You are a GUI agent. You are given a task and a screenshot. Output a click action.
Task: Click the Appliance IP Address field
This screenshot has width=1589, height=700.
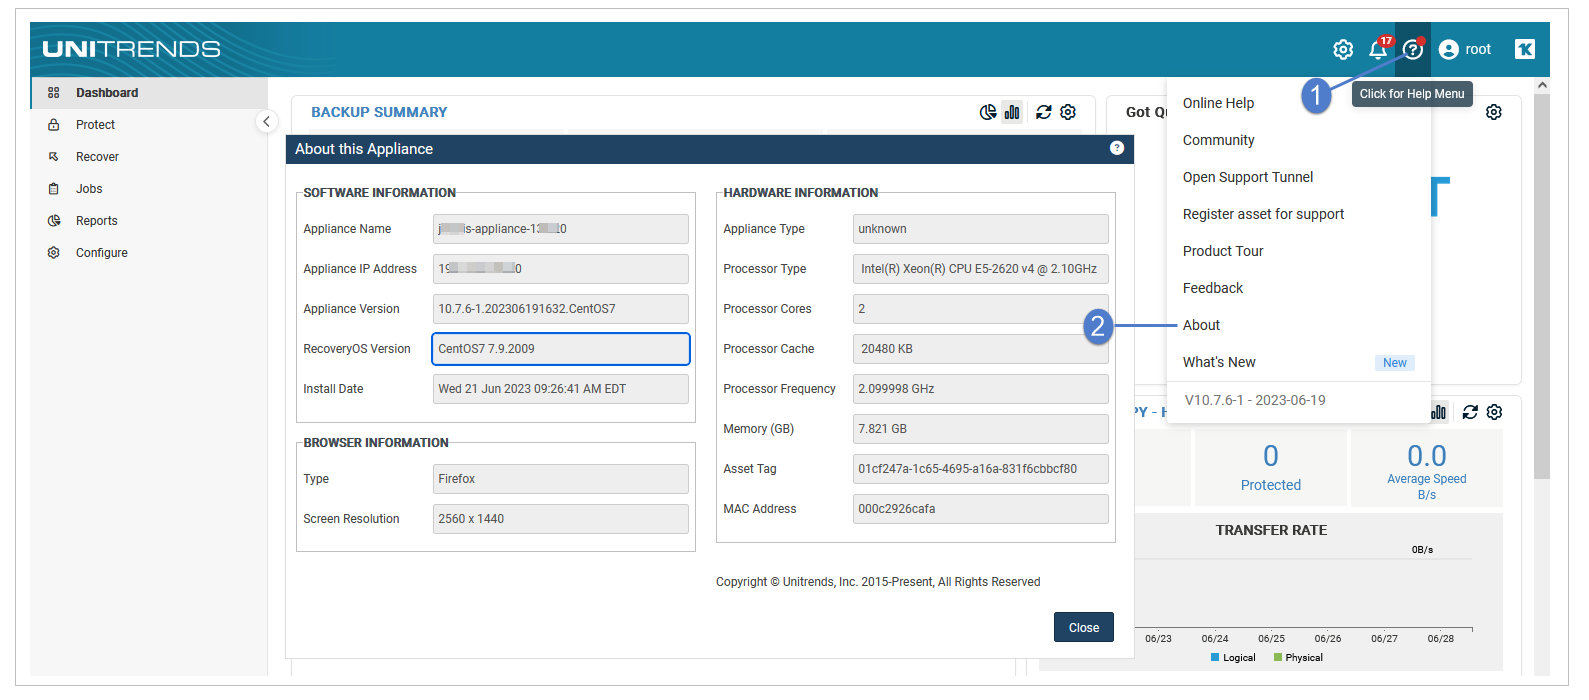[561, 269]
